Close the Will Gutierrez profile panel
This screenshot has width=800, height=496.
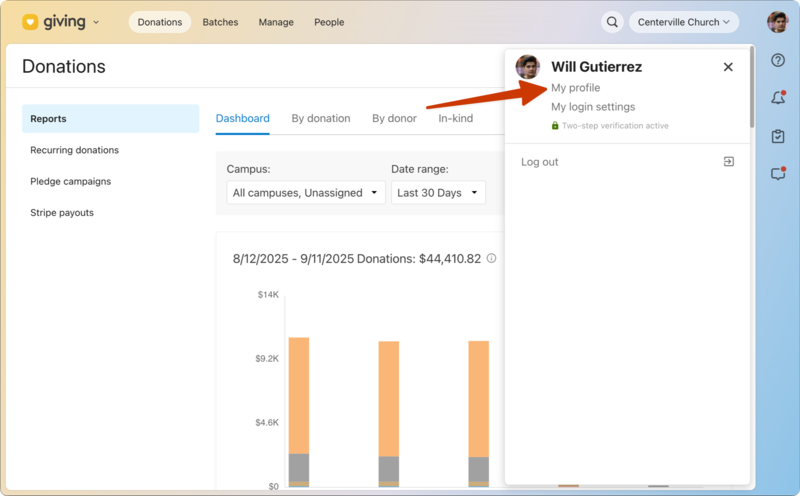(728, 67)
